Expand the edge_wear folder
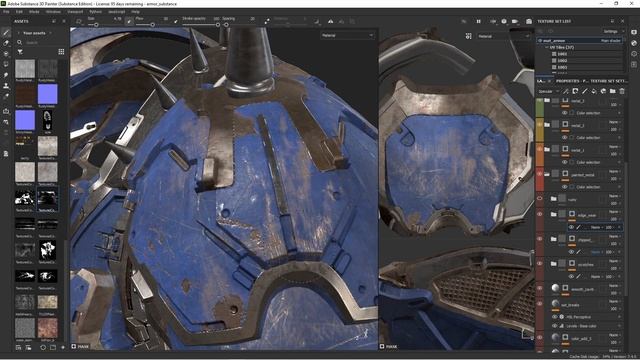 [x=553, y=214]
